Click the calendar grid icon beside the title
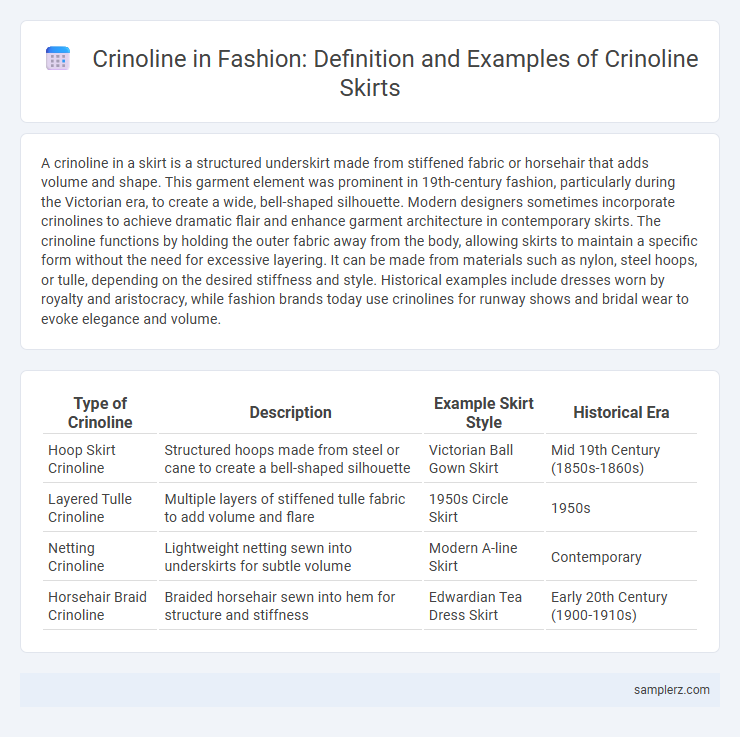 click(x=58, y=59)
